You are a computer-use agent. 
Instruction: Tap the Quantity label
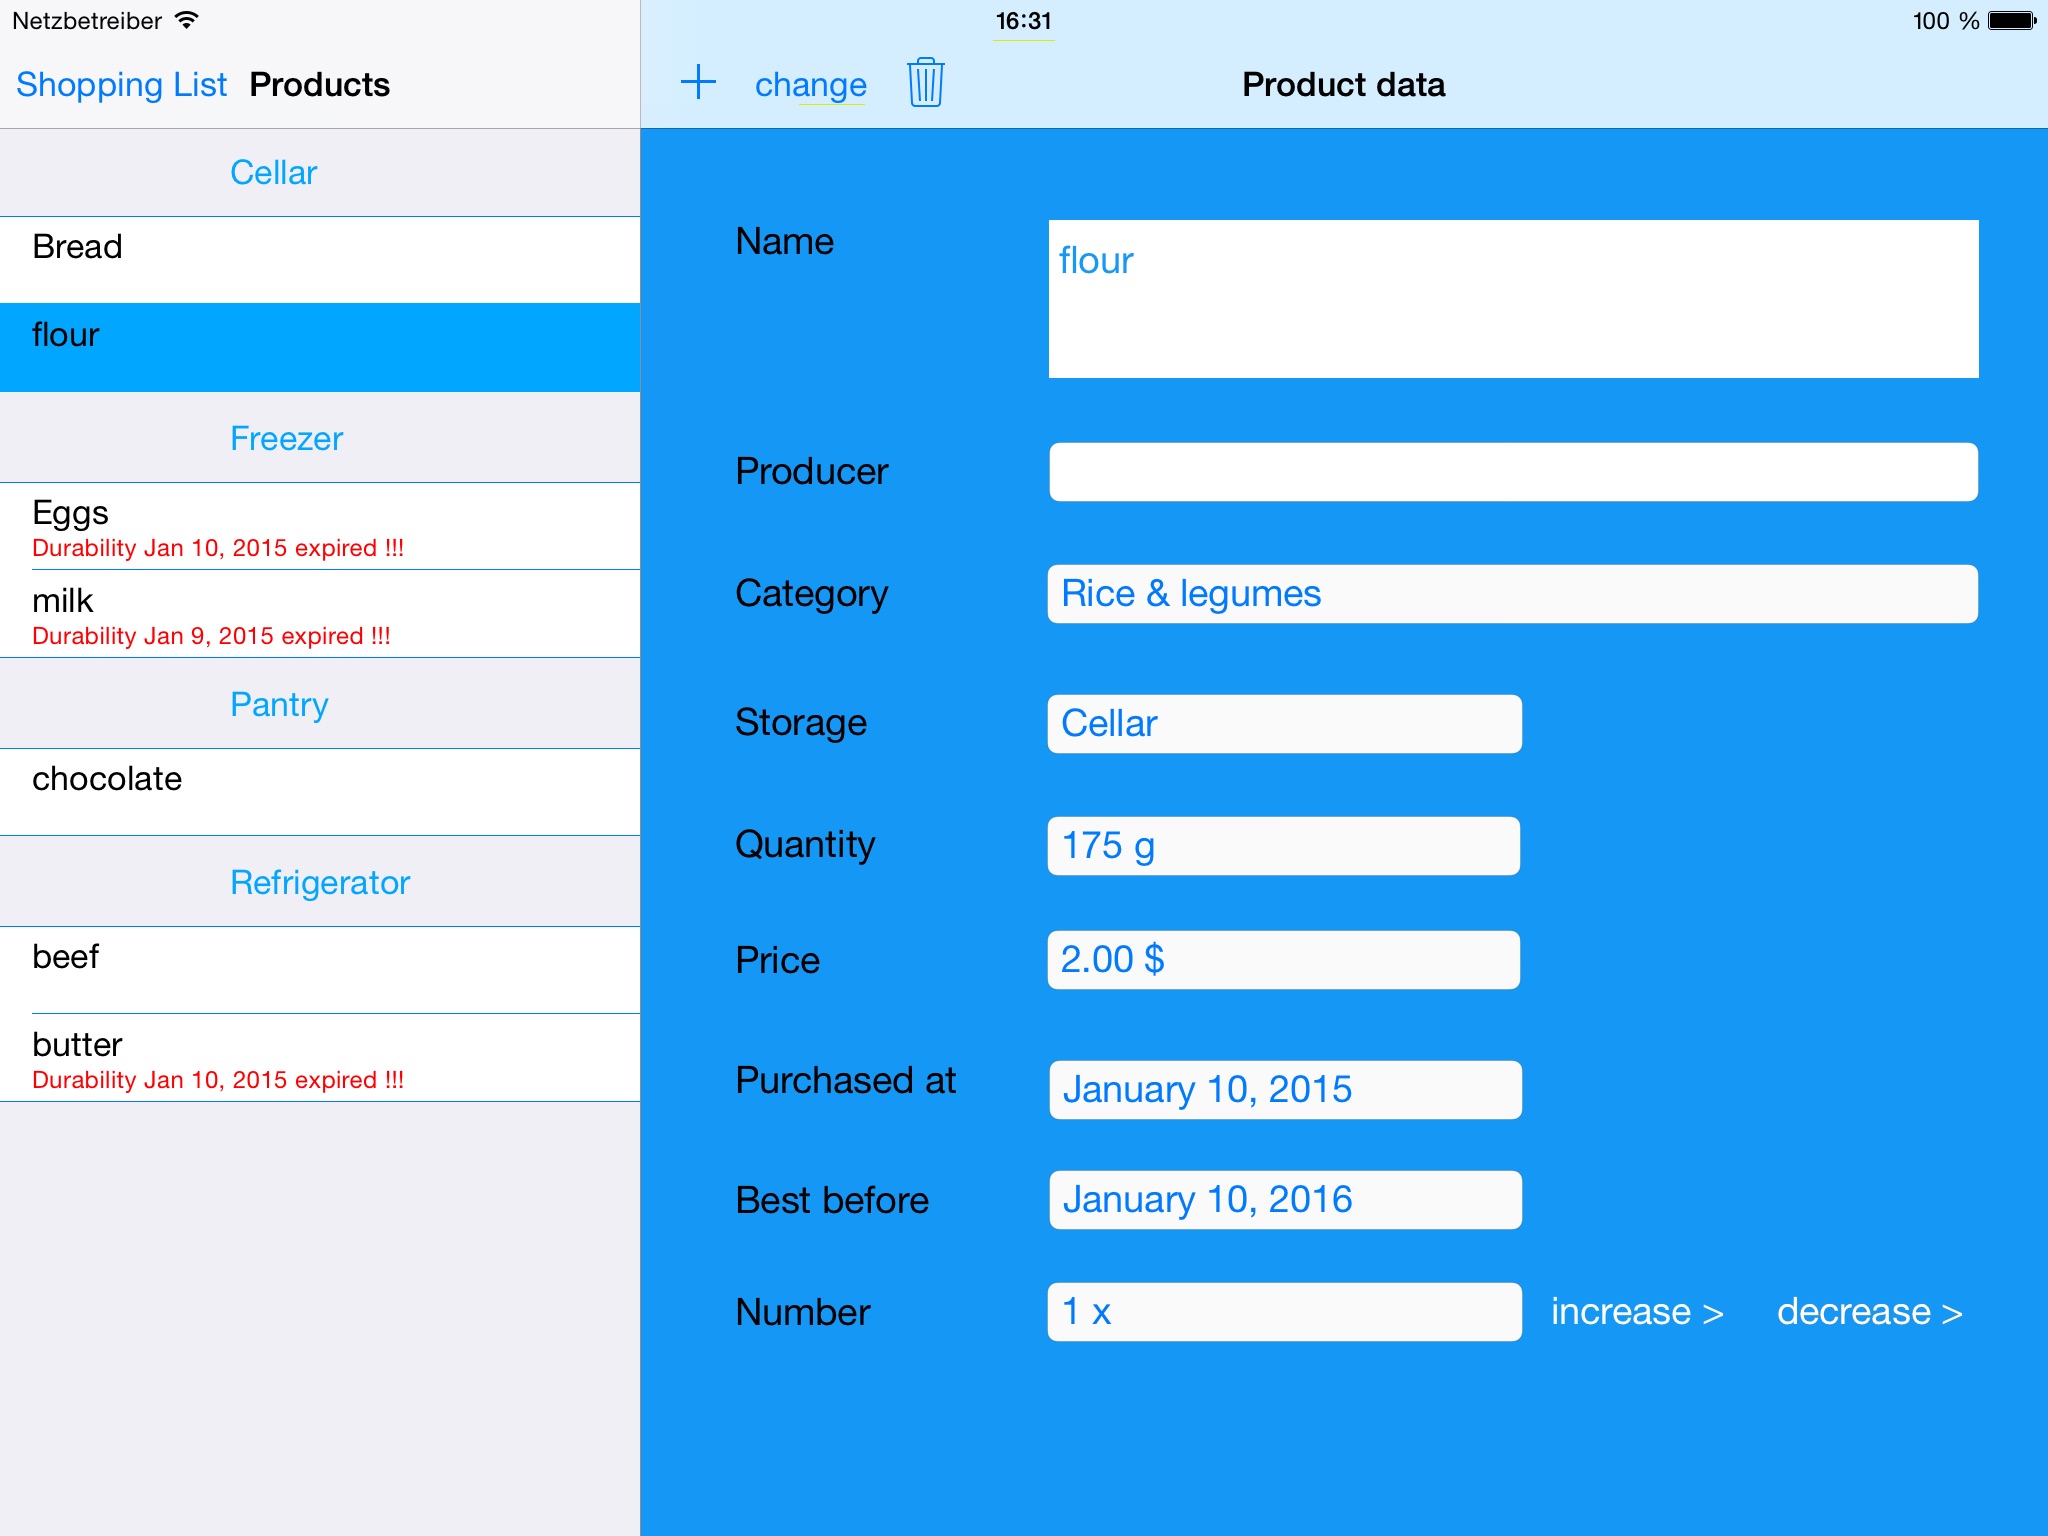[805, 845]
